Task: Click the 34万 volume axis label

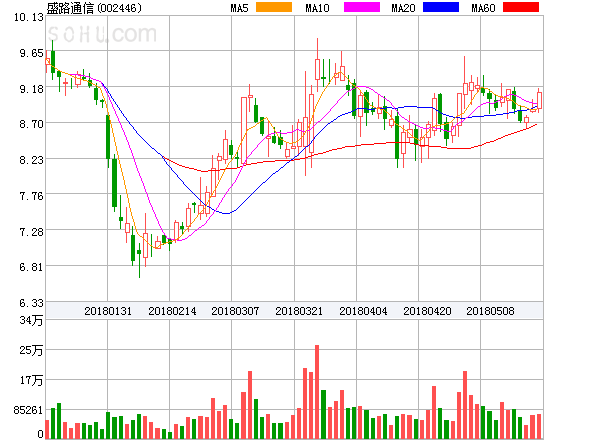Action: pos(31,320)
